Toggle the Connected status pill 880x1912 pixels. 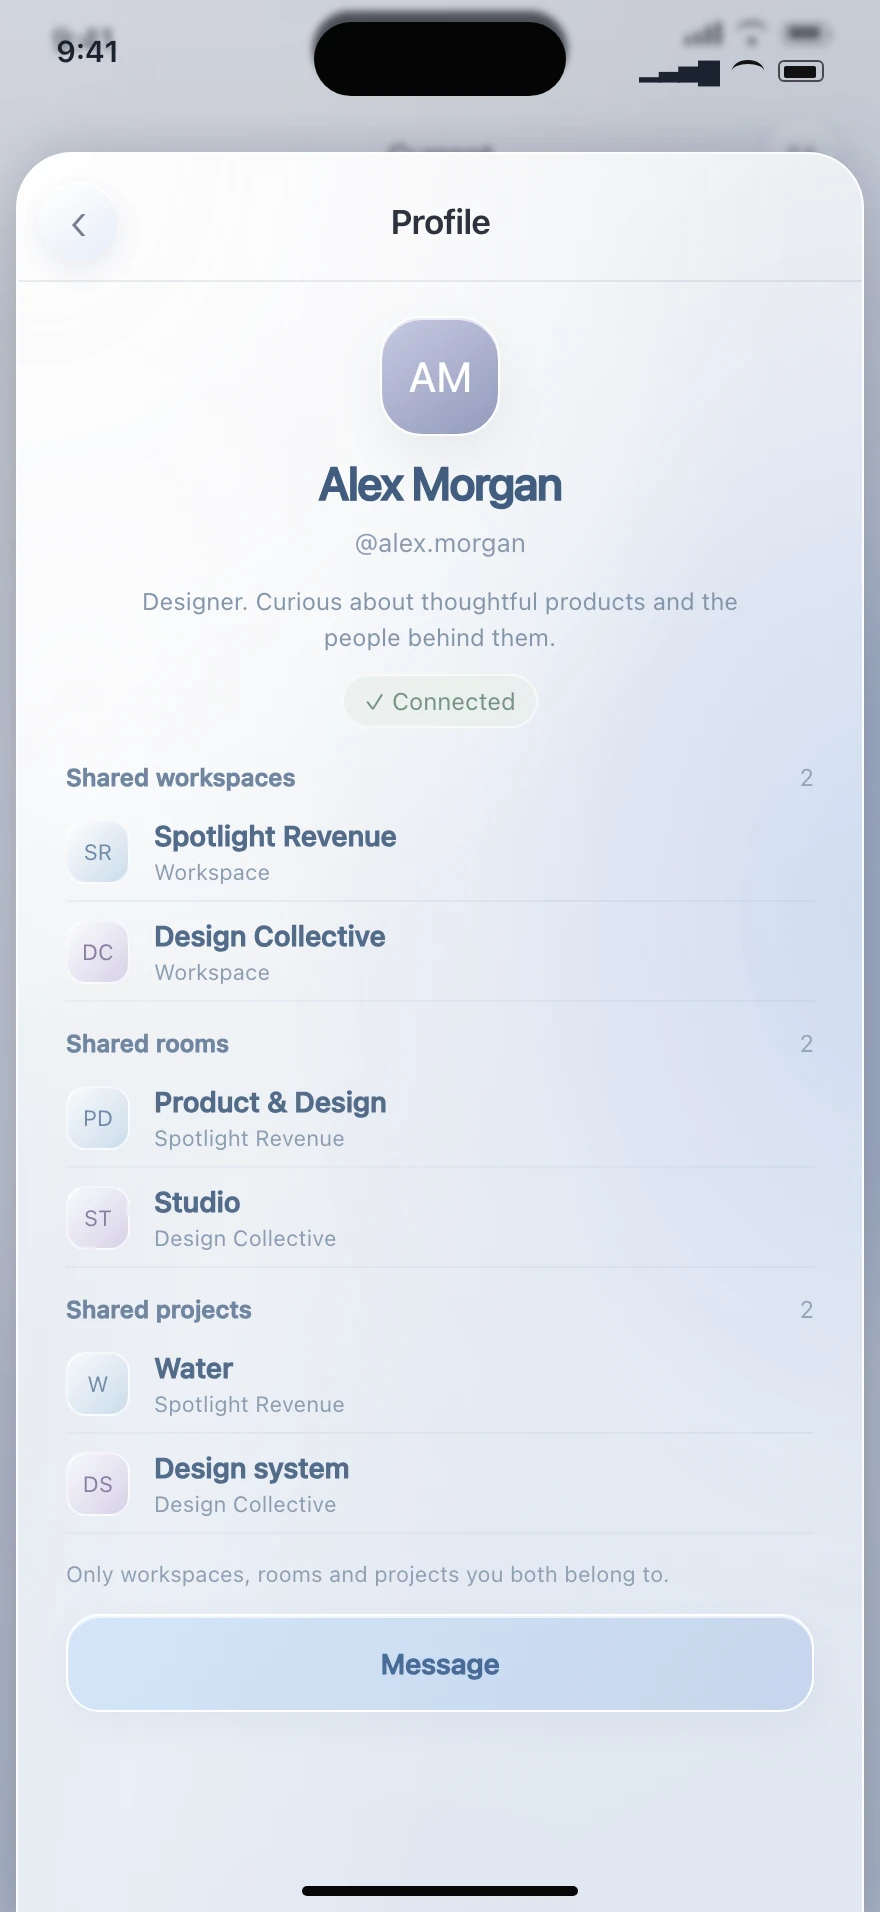pos(440,701)
